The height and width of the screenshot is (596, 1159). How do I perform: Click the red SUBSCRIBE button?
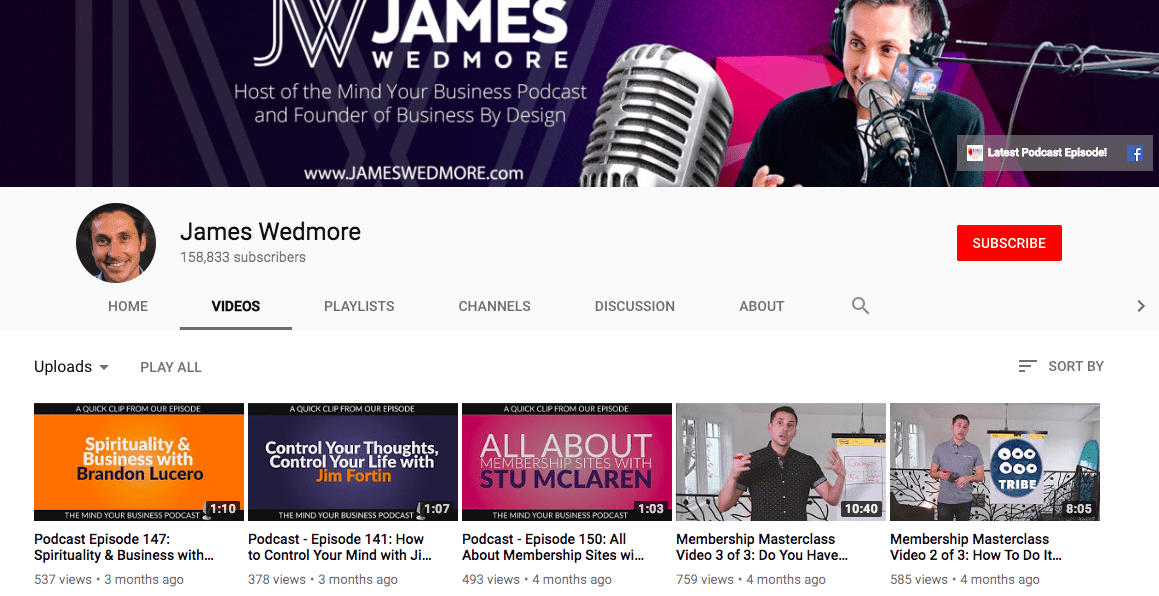tap(1009, 243)
